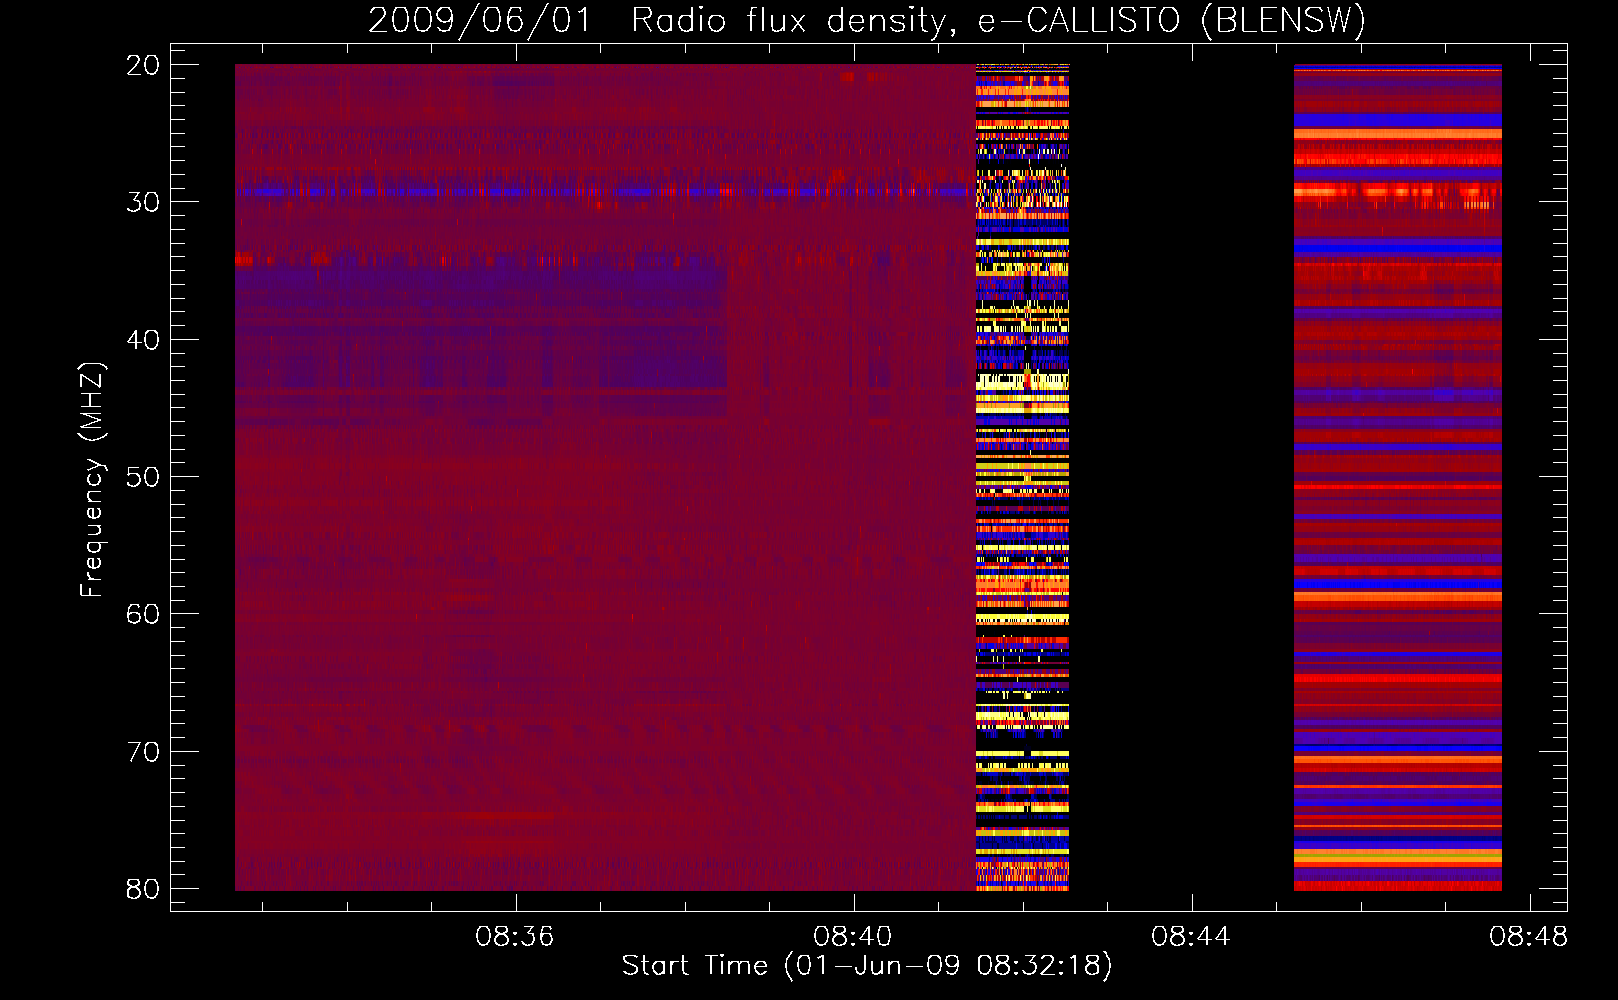Click the 08:36 time tick label
Image resolution: width=1618 pixels, height=1000 pixels.
[x=515, y=937]
